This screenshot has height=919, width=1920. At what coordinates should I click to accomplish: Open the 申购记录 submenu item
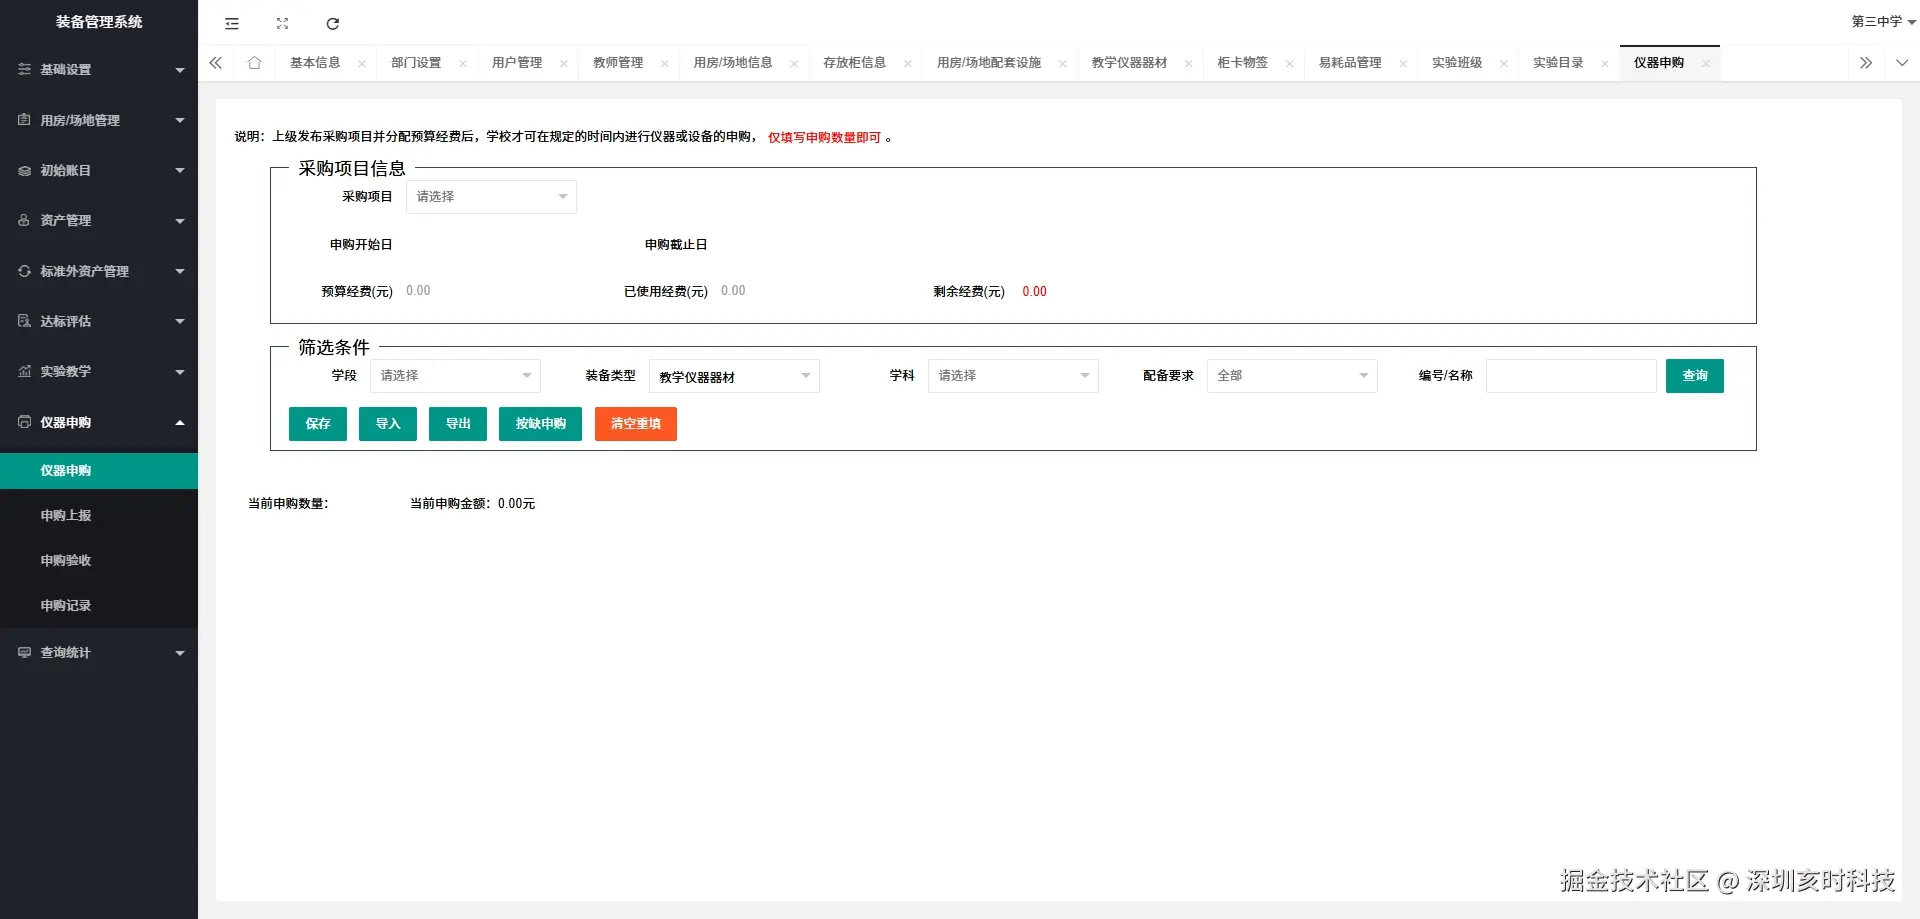pyautogui.click(x=99, y=605)
